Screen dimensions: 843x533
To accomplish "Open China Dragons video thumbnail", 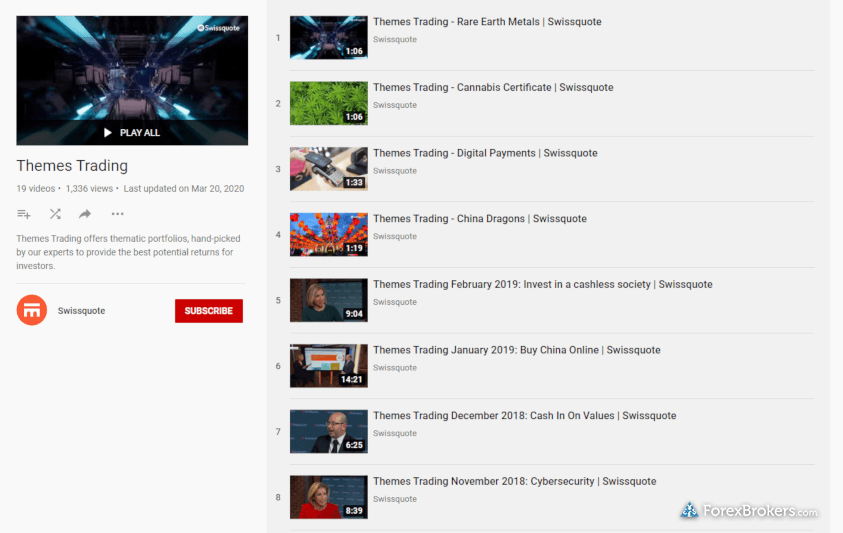I will pyautogui.click(x=329, y=234).
